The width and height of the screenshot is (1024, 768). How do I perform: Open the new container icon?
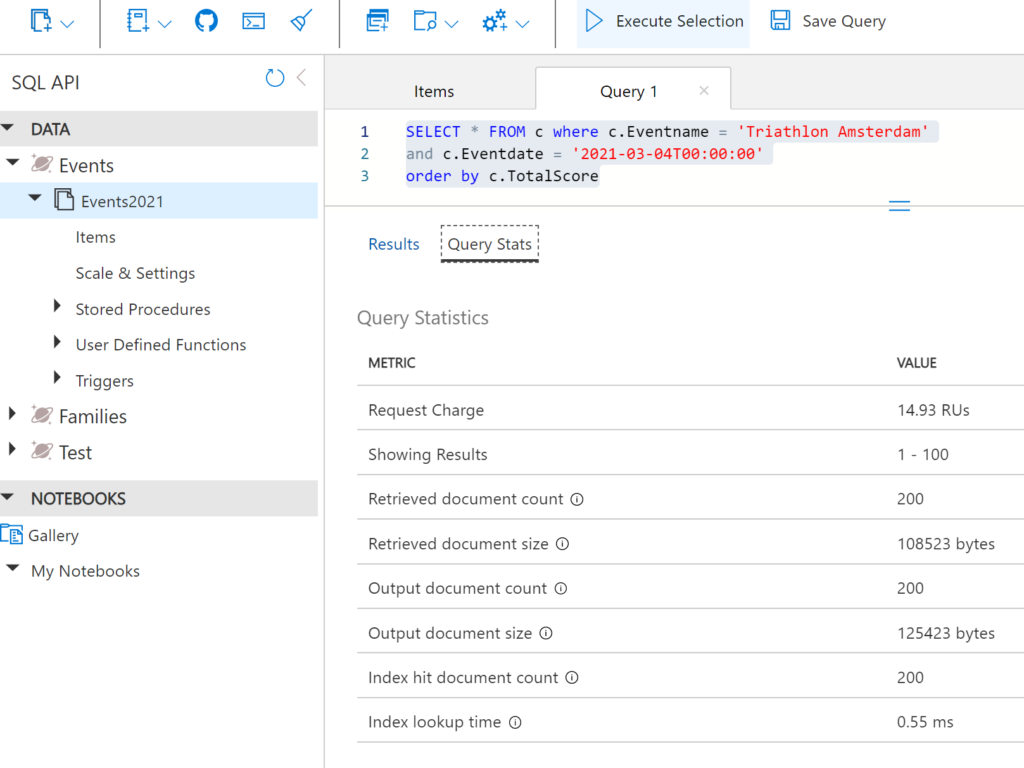[379, 21]
